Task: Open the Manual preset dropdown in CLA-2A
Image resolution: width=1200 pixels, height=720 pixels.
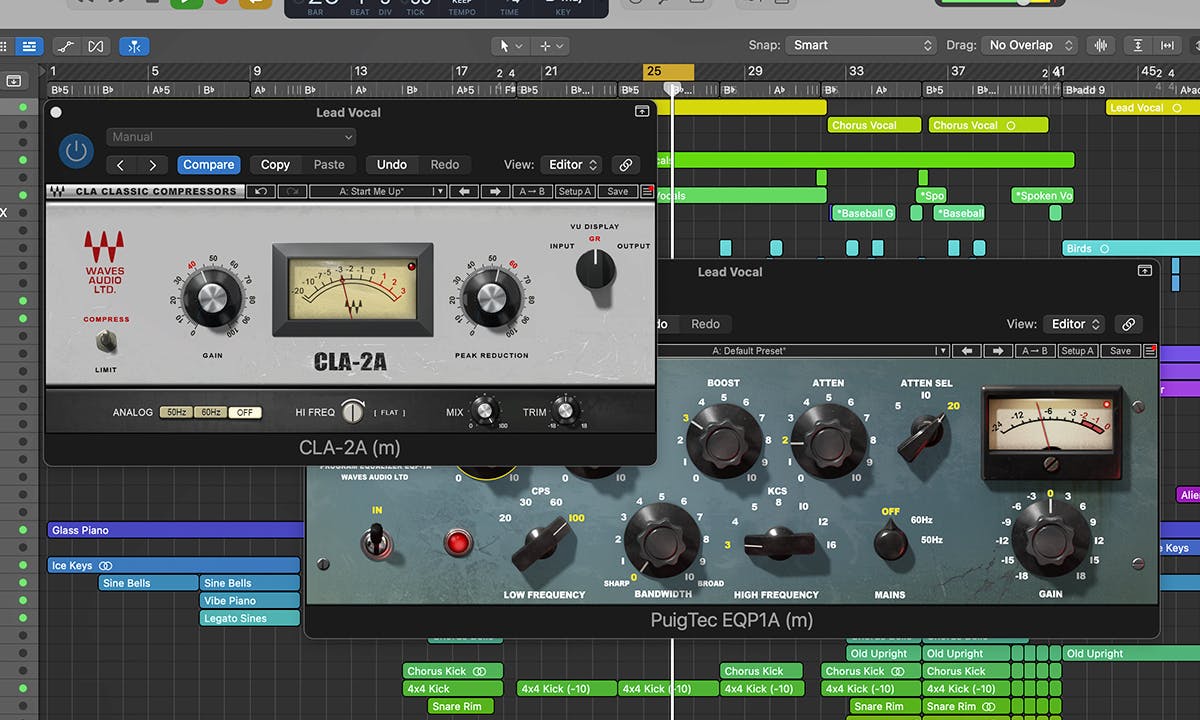Action: pos(231,137)
